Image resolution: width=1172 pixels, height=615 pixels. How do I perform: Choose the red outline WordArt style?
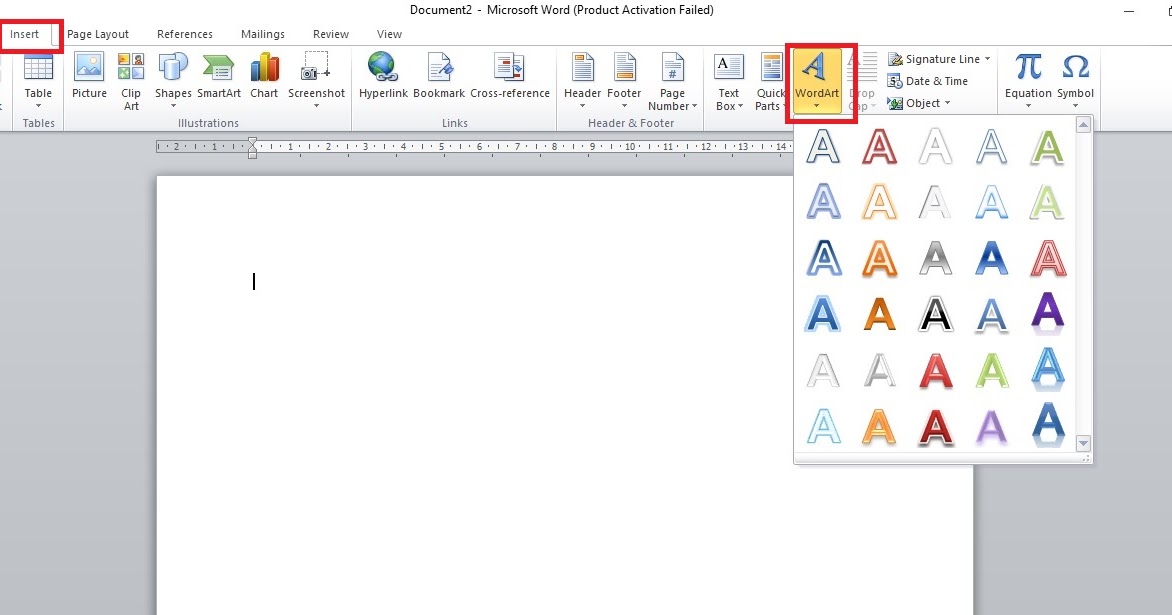pyautogui.click(x=879, y=146)
